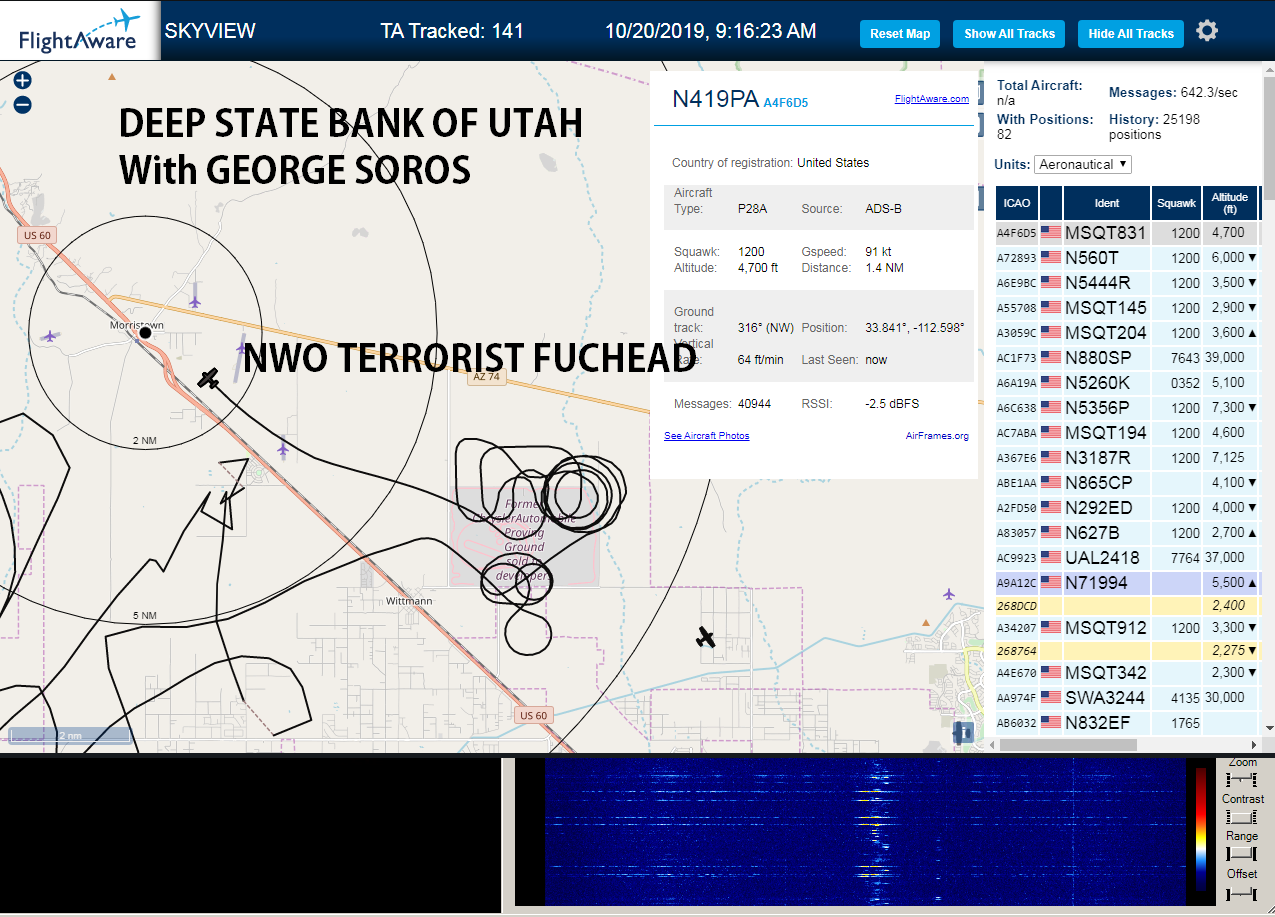Sort table by Ident column header
Image resolution: width=1275 pixels, height=917 pixels.
click(x=1107, y=203)
